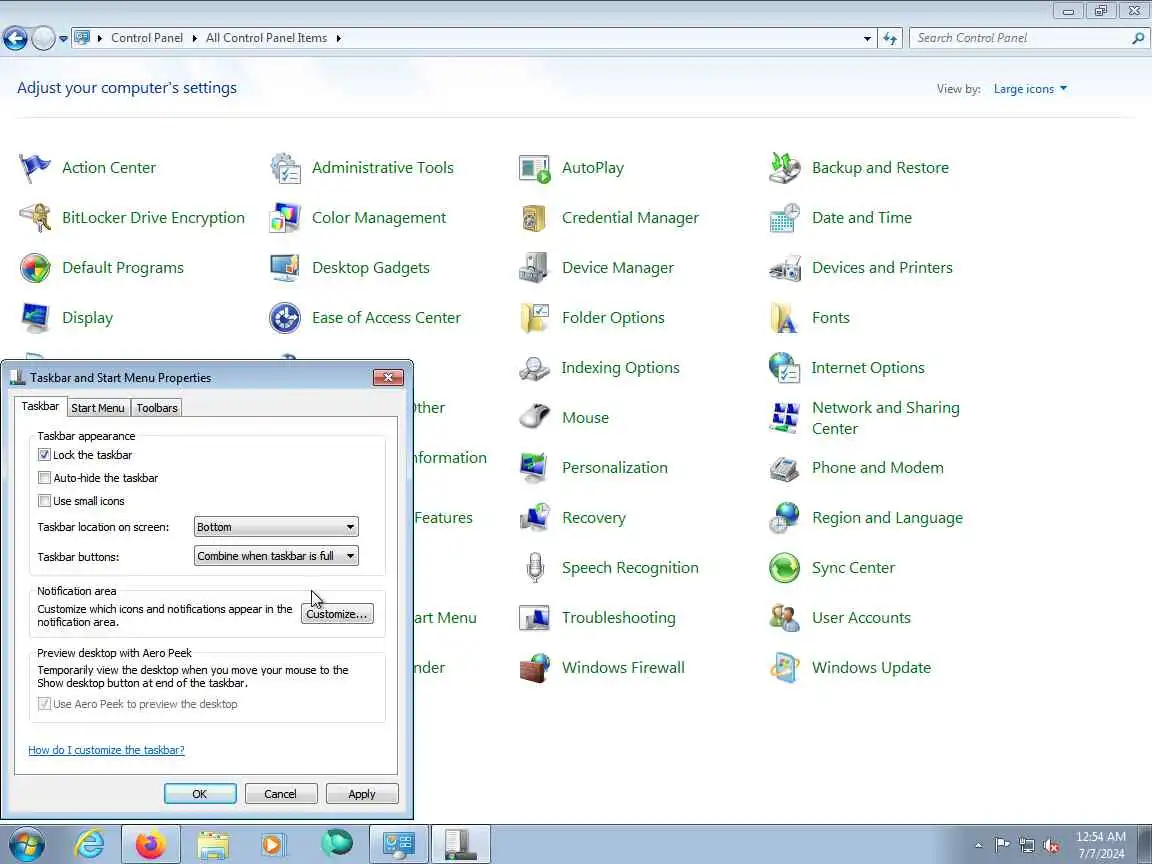Open the Network and Sharing Center icon

point(785,418)
